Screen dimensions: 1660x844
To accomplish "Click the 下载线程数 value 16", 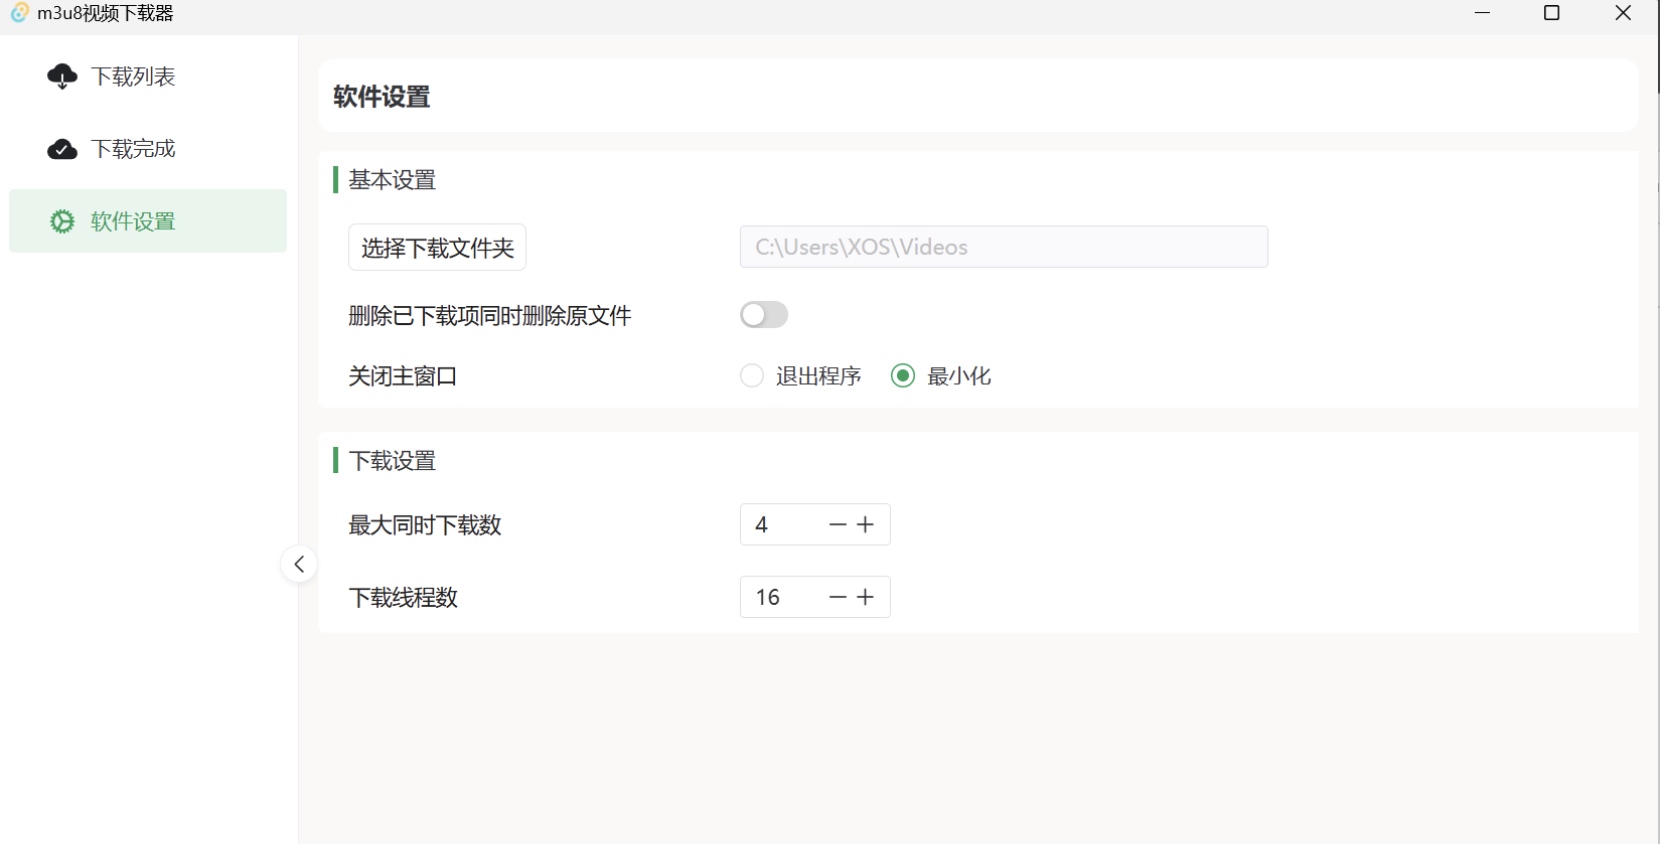I will 767,597.
